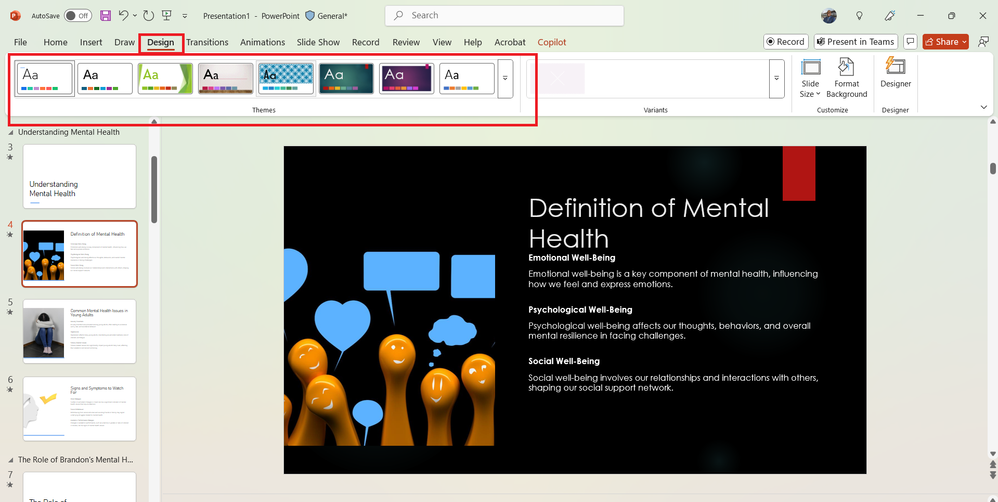
Task: Open the Acrobat tab
Action: (x=510, y=42)
